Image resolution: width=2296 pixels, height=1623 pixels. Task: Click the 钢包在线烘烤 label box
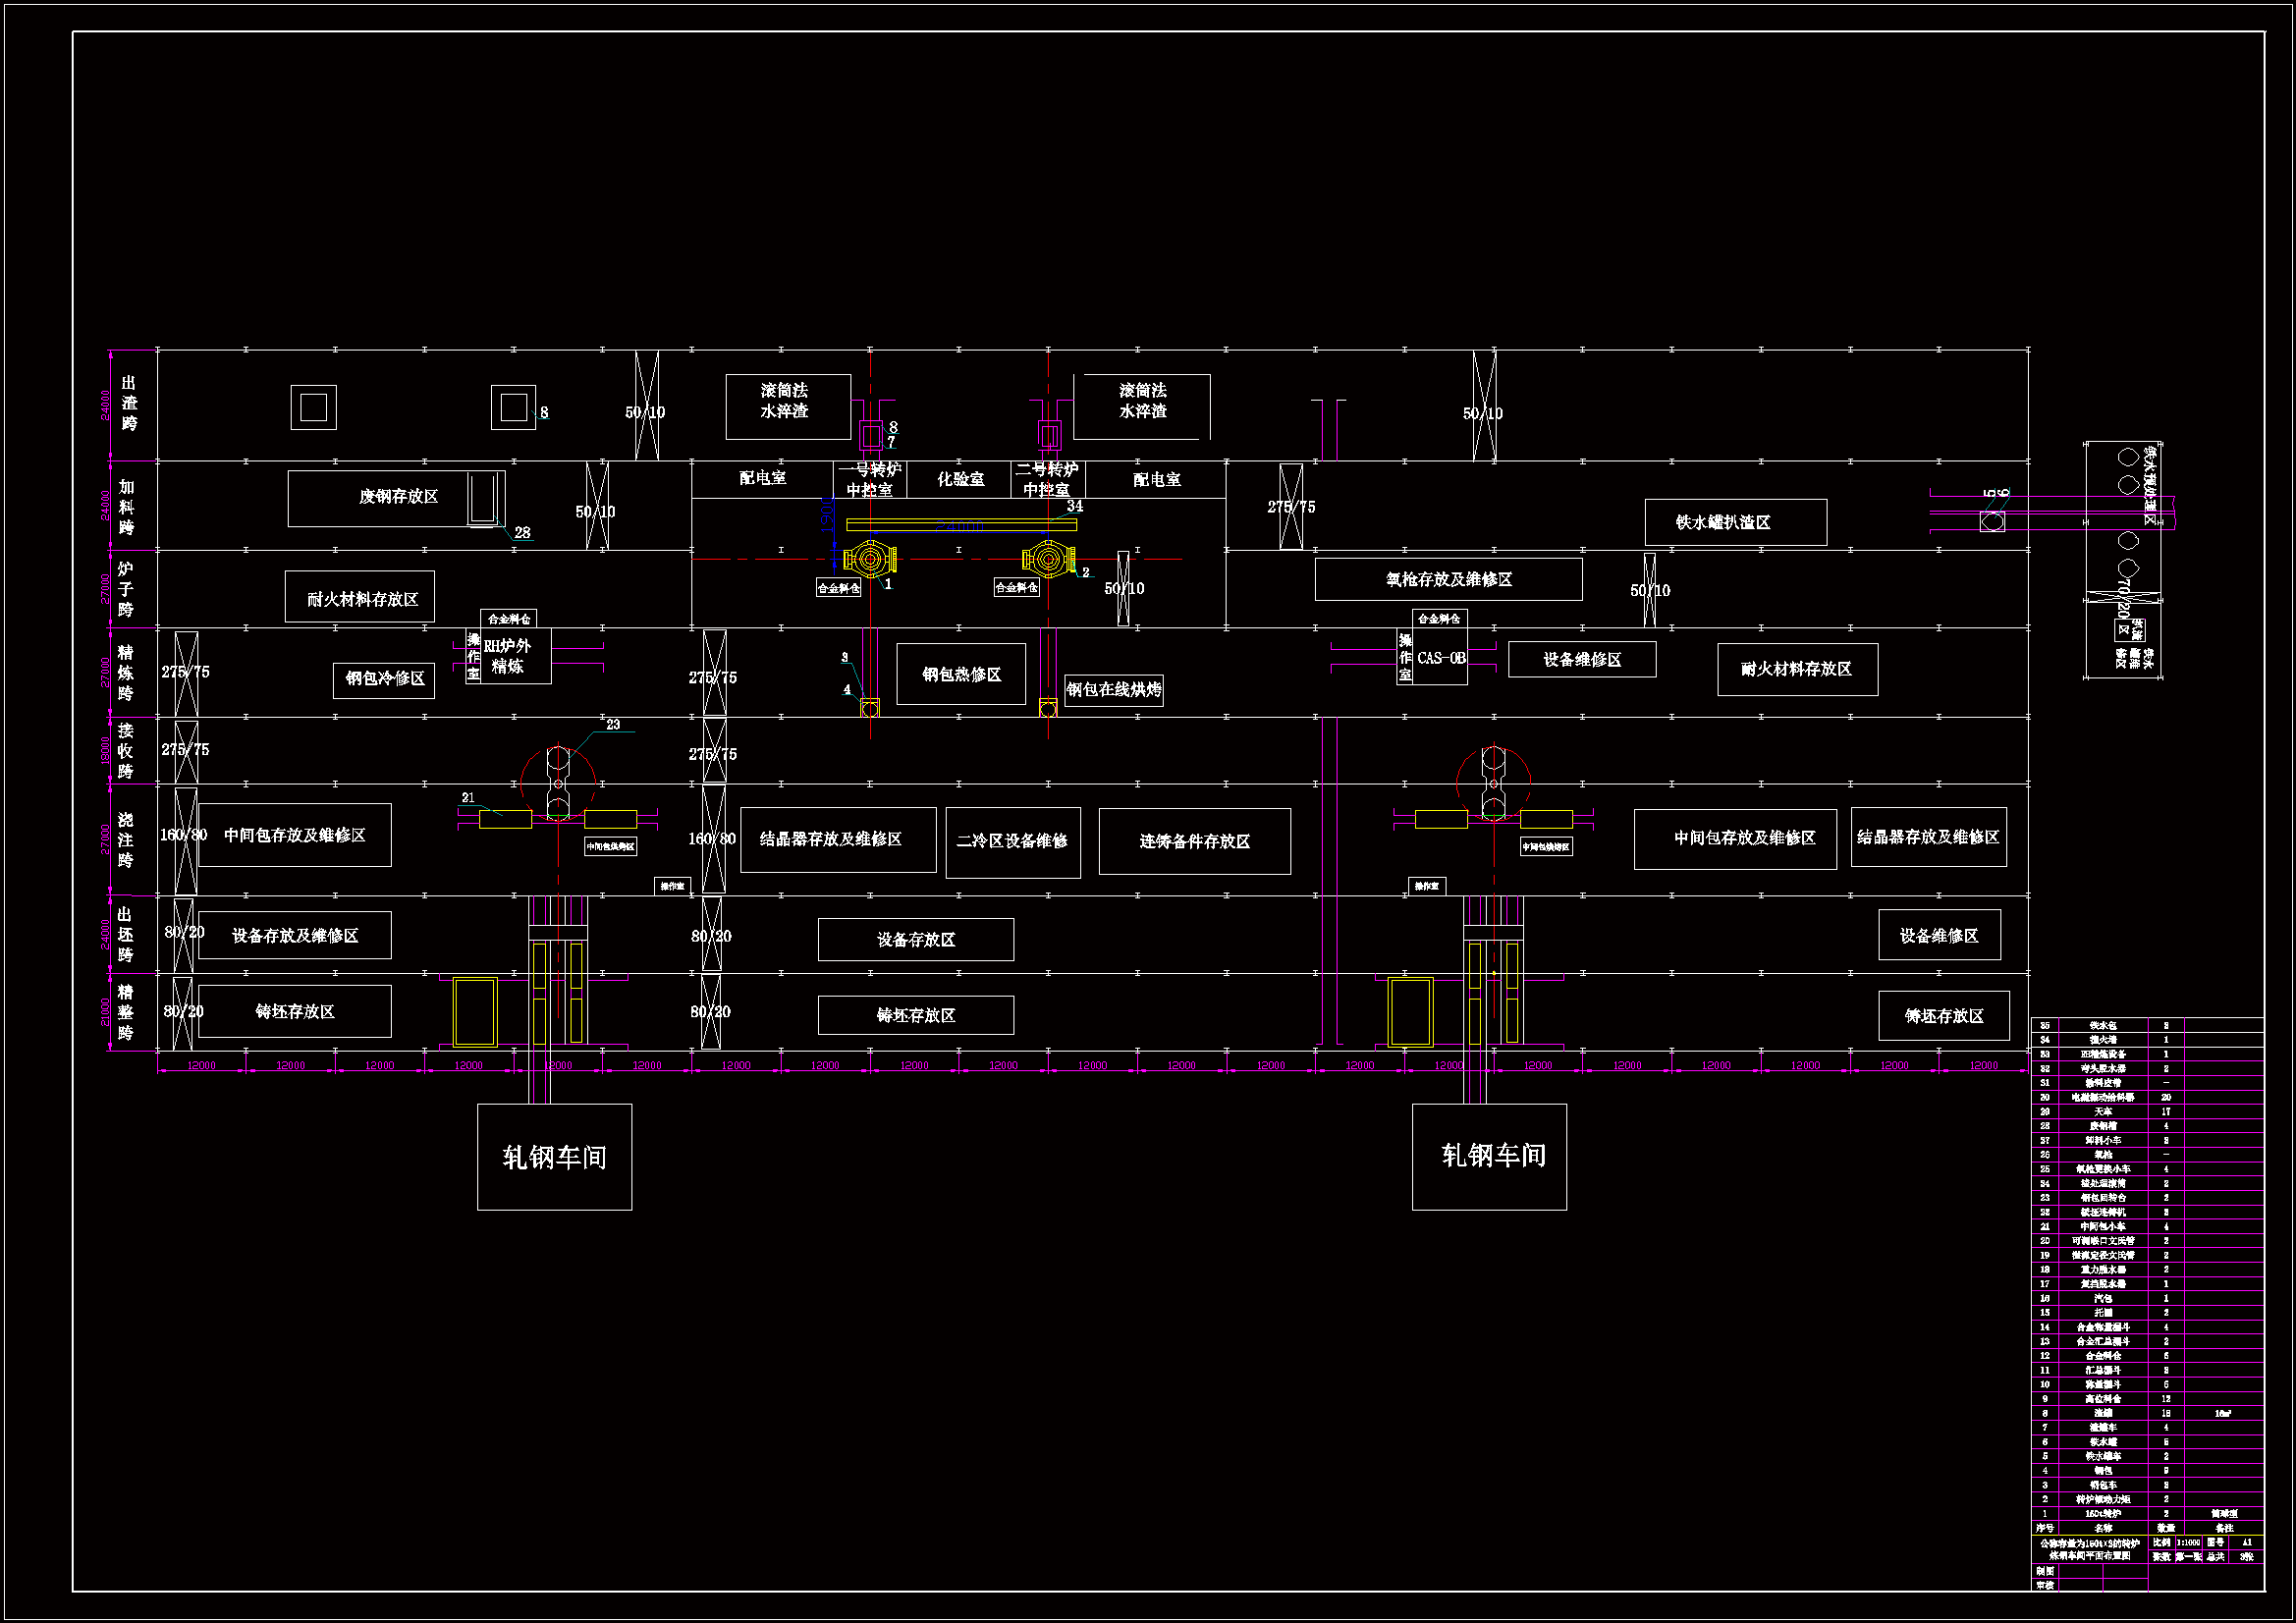1113,690
